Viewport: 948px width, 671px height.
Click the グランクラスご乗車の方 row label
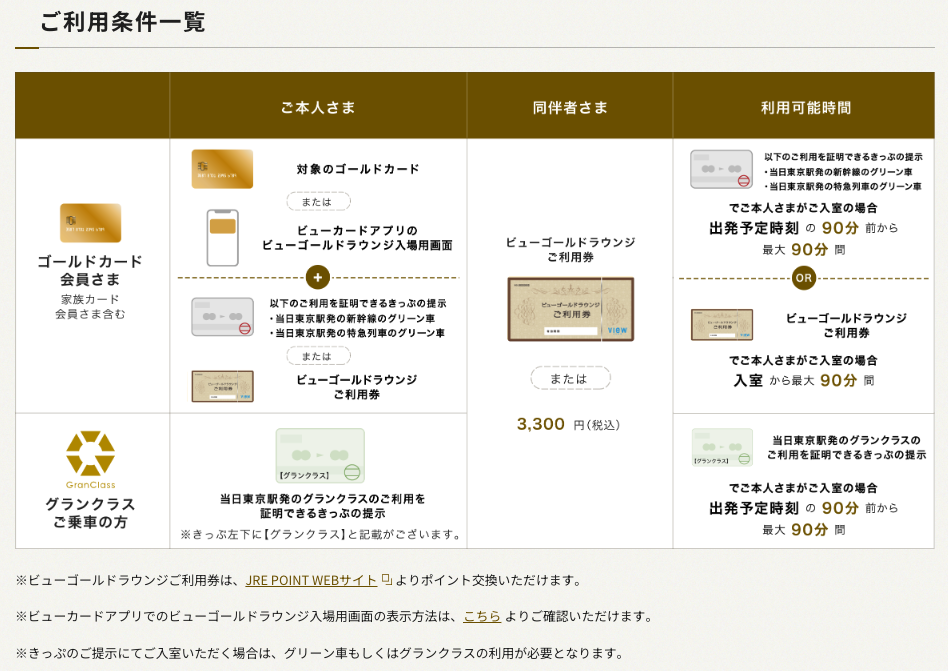point(90,513)
